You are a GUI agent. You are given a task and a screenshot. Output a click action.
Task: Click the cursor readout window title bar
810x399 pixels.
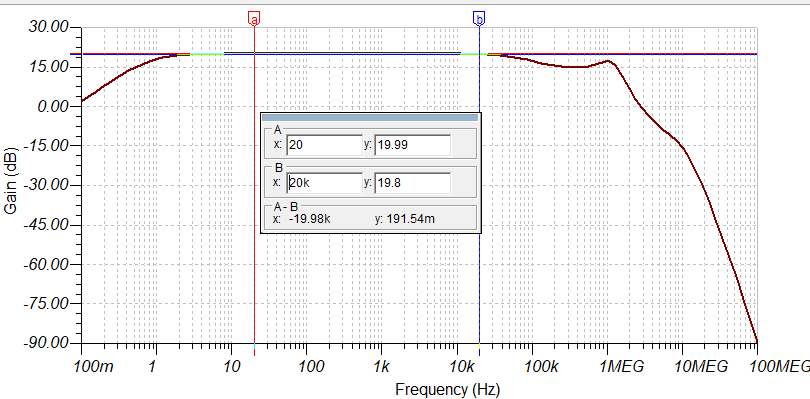click(x=370, y=118)
